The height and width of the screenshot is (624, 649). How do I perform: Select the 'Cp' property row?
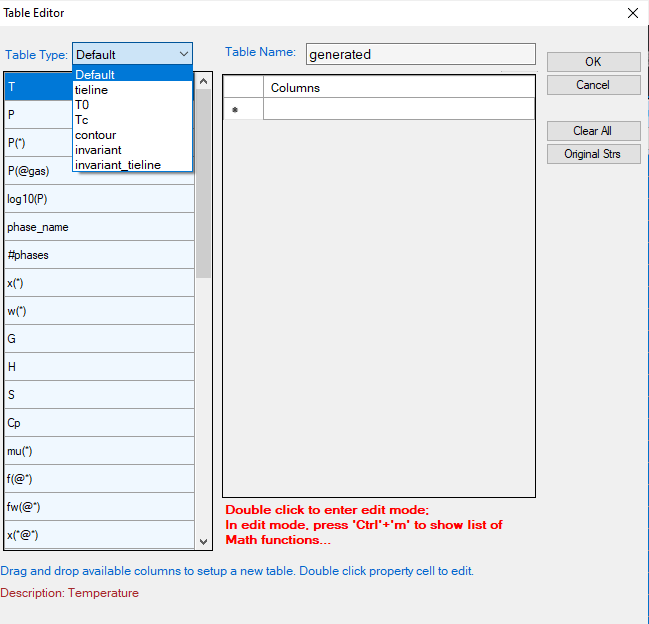(98, 423)
